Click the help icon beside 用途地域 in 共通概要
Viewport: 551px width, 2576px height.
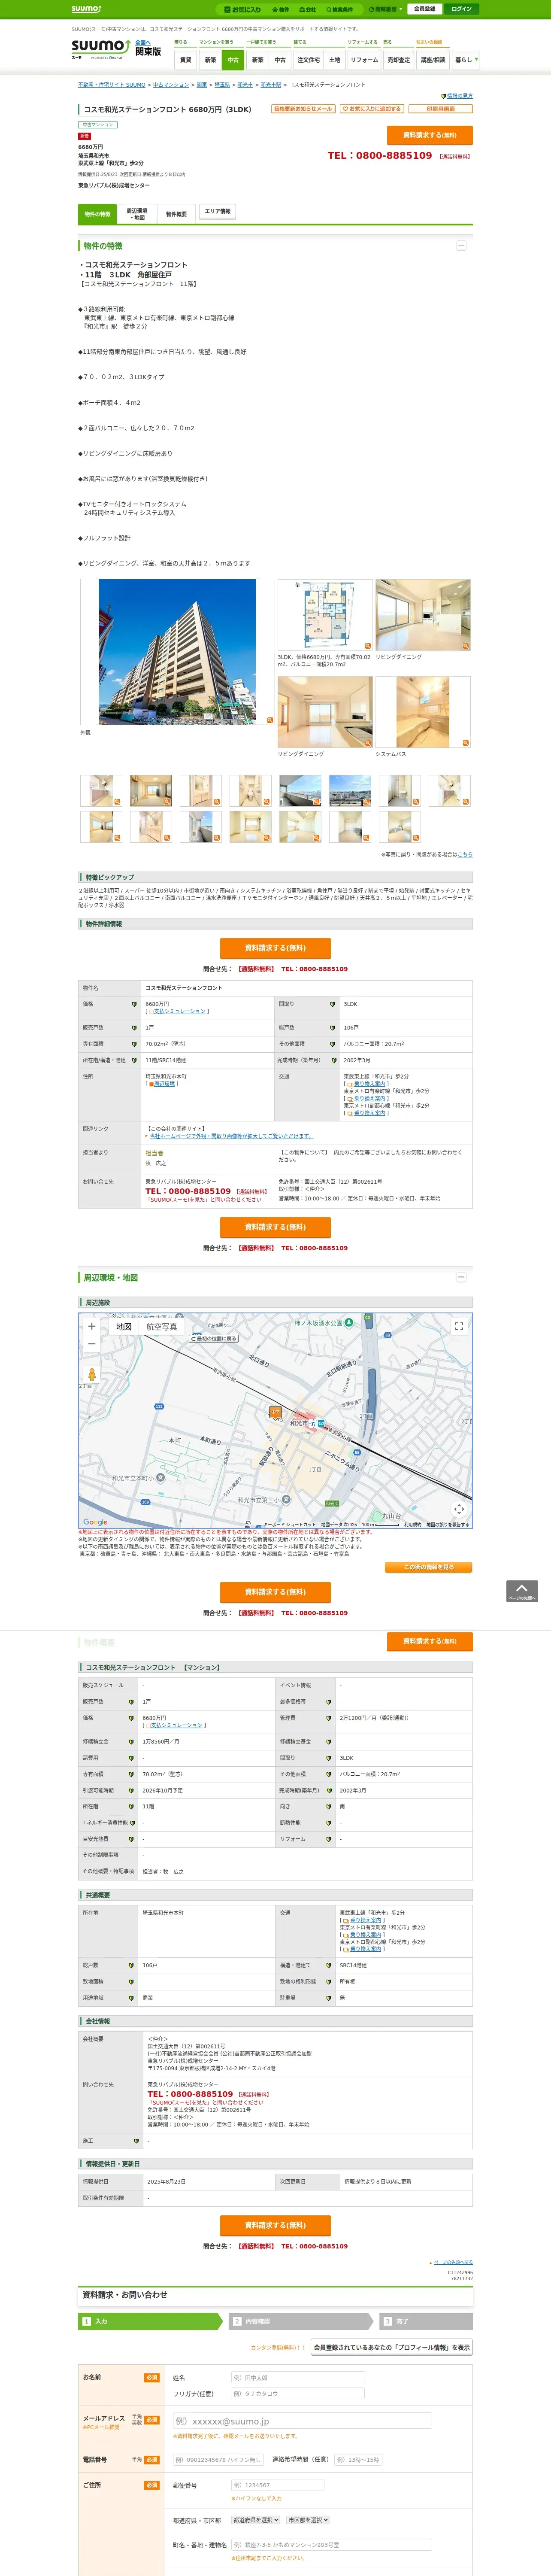point(131,1998)
